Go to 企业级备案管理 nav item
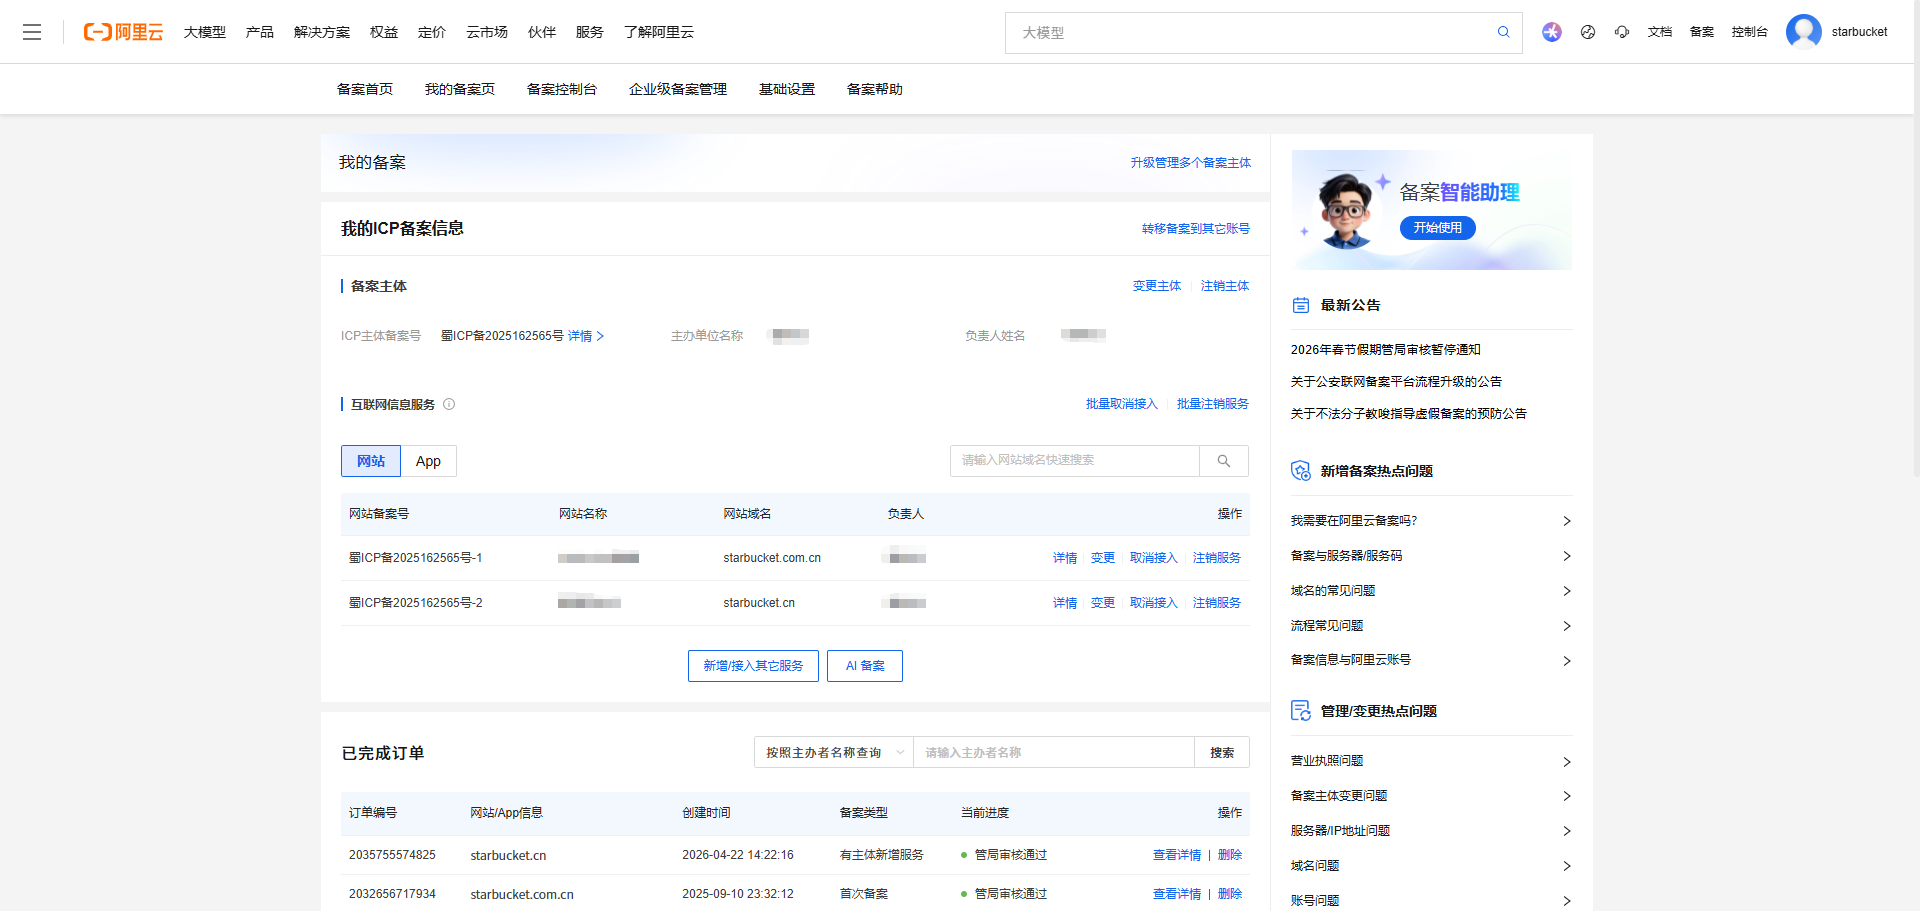 click(678, 89)
